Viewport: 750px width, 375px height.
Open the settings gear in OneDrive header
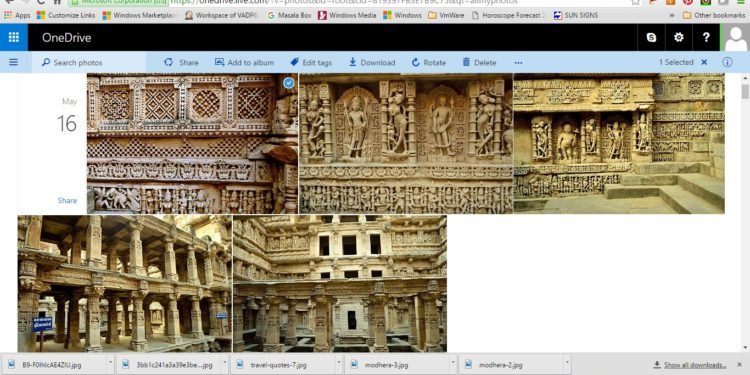click(679, 37)
